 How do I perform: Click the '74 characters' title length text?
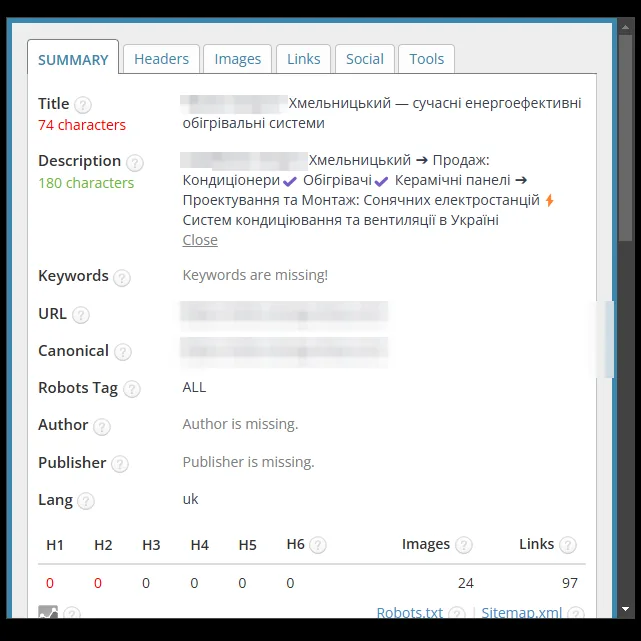click(82, 125)
